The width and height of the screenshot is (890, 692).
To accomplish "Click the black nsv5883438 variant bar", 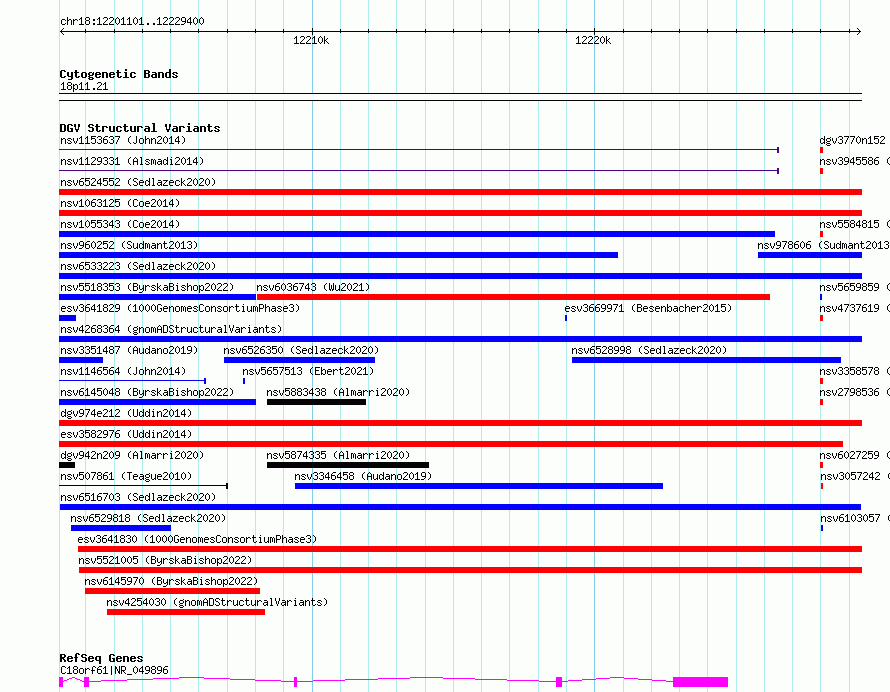I will click(x=316, y=402).
